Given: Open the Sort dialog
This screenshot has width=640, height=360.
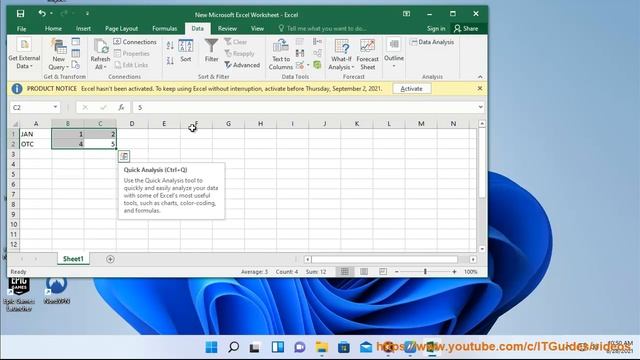Looking at the screenshot, I should click(186, 51).
